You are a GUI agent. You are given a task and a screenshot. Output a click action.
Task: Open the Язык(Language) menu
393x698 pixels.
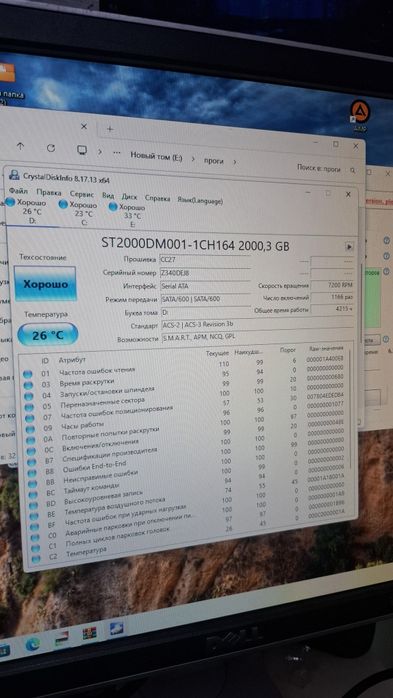point(200,200)
